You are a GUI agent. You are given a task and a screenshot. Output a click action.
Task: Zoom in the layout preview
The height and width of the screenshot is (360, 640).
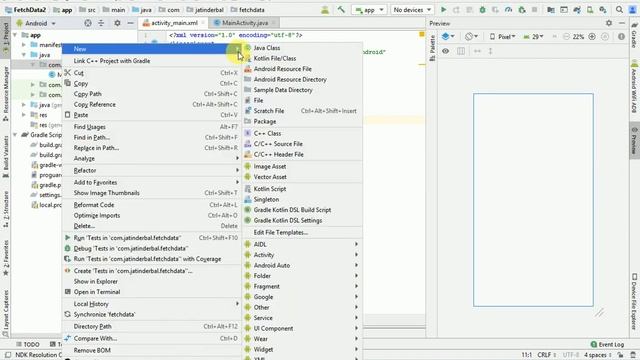(x=592, y=37)
